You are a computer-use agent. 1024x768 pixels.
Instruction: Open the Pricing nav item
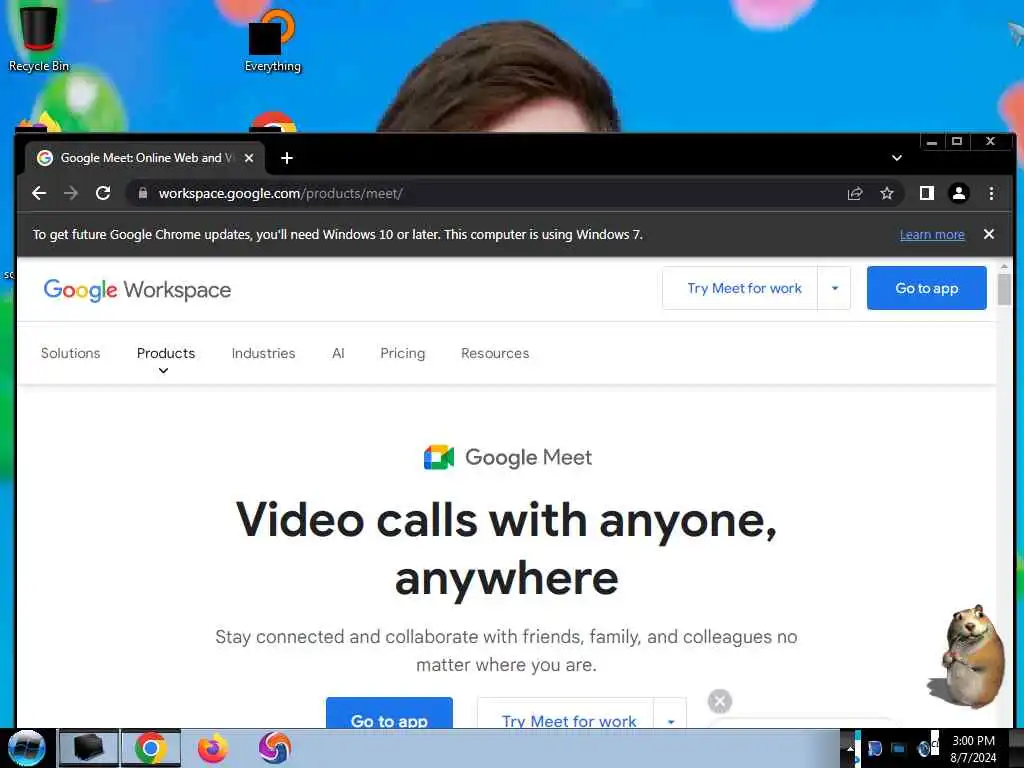click(x=402, y=353)
